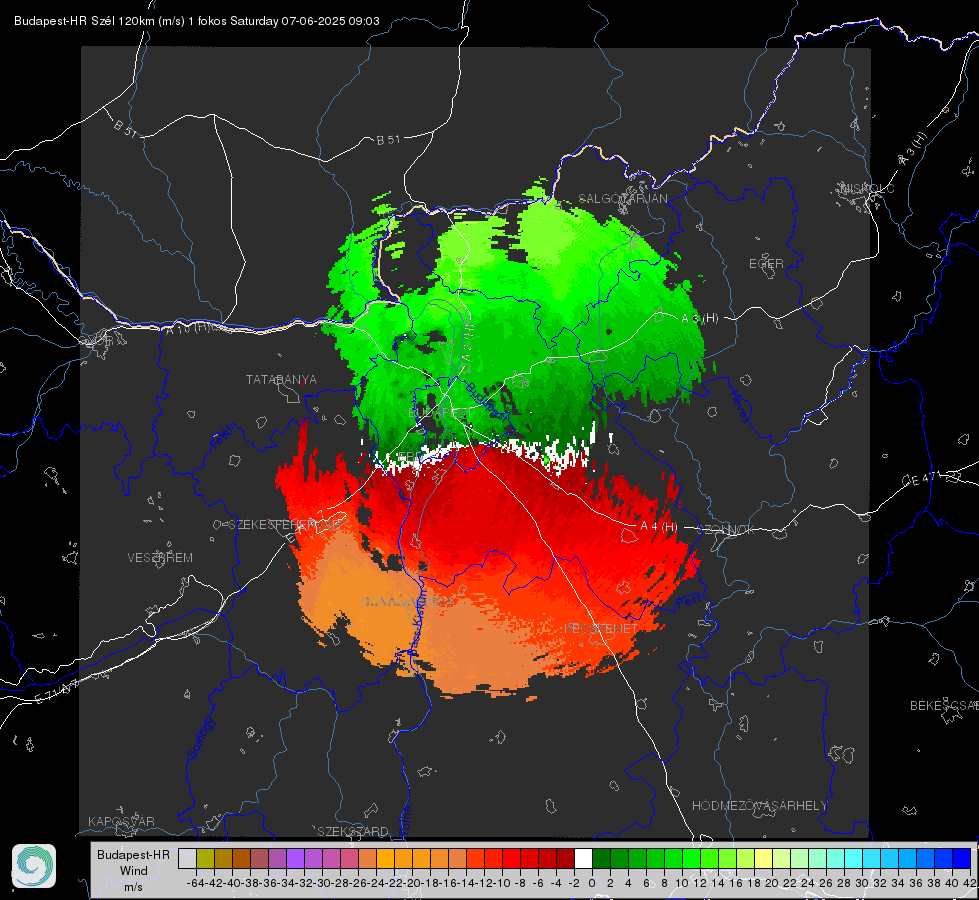Click the legend value label 42
The height and width of the screenshot is (900, 979).
pos(969,883)
